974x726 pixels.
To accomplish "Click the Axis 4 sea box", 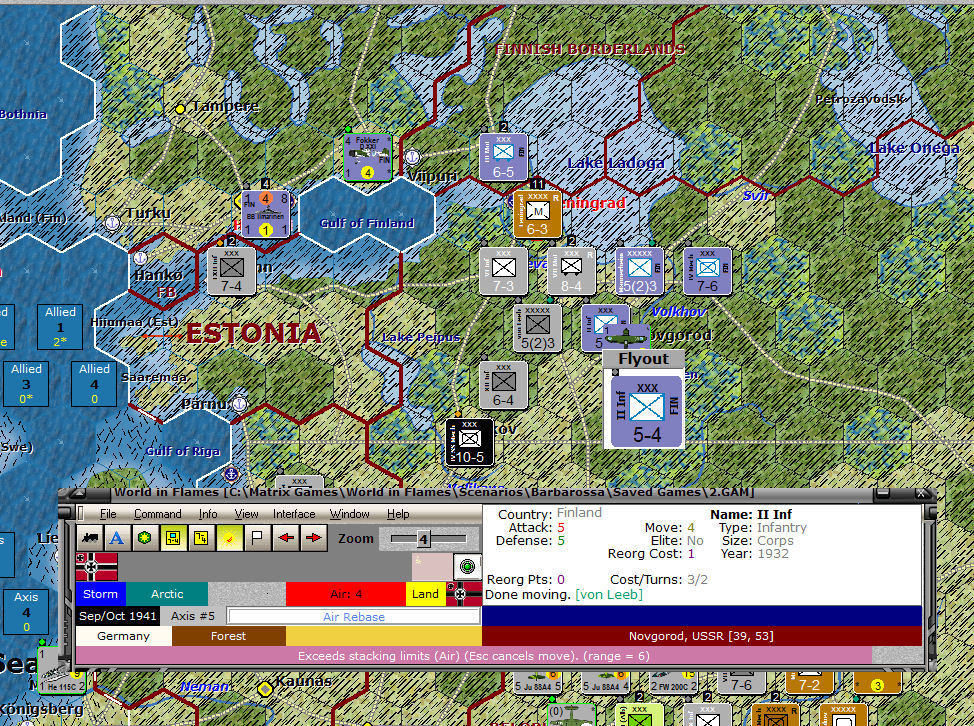I will tap(26, 612).
